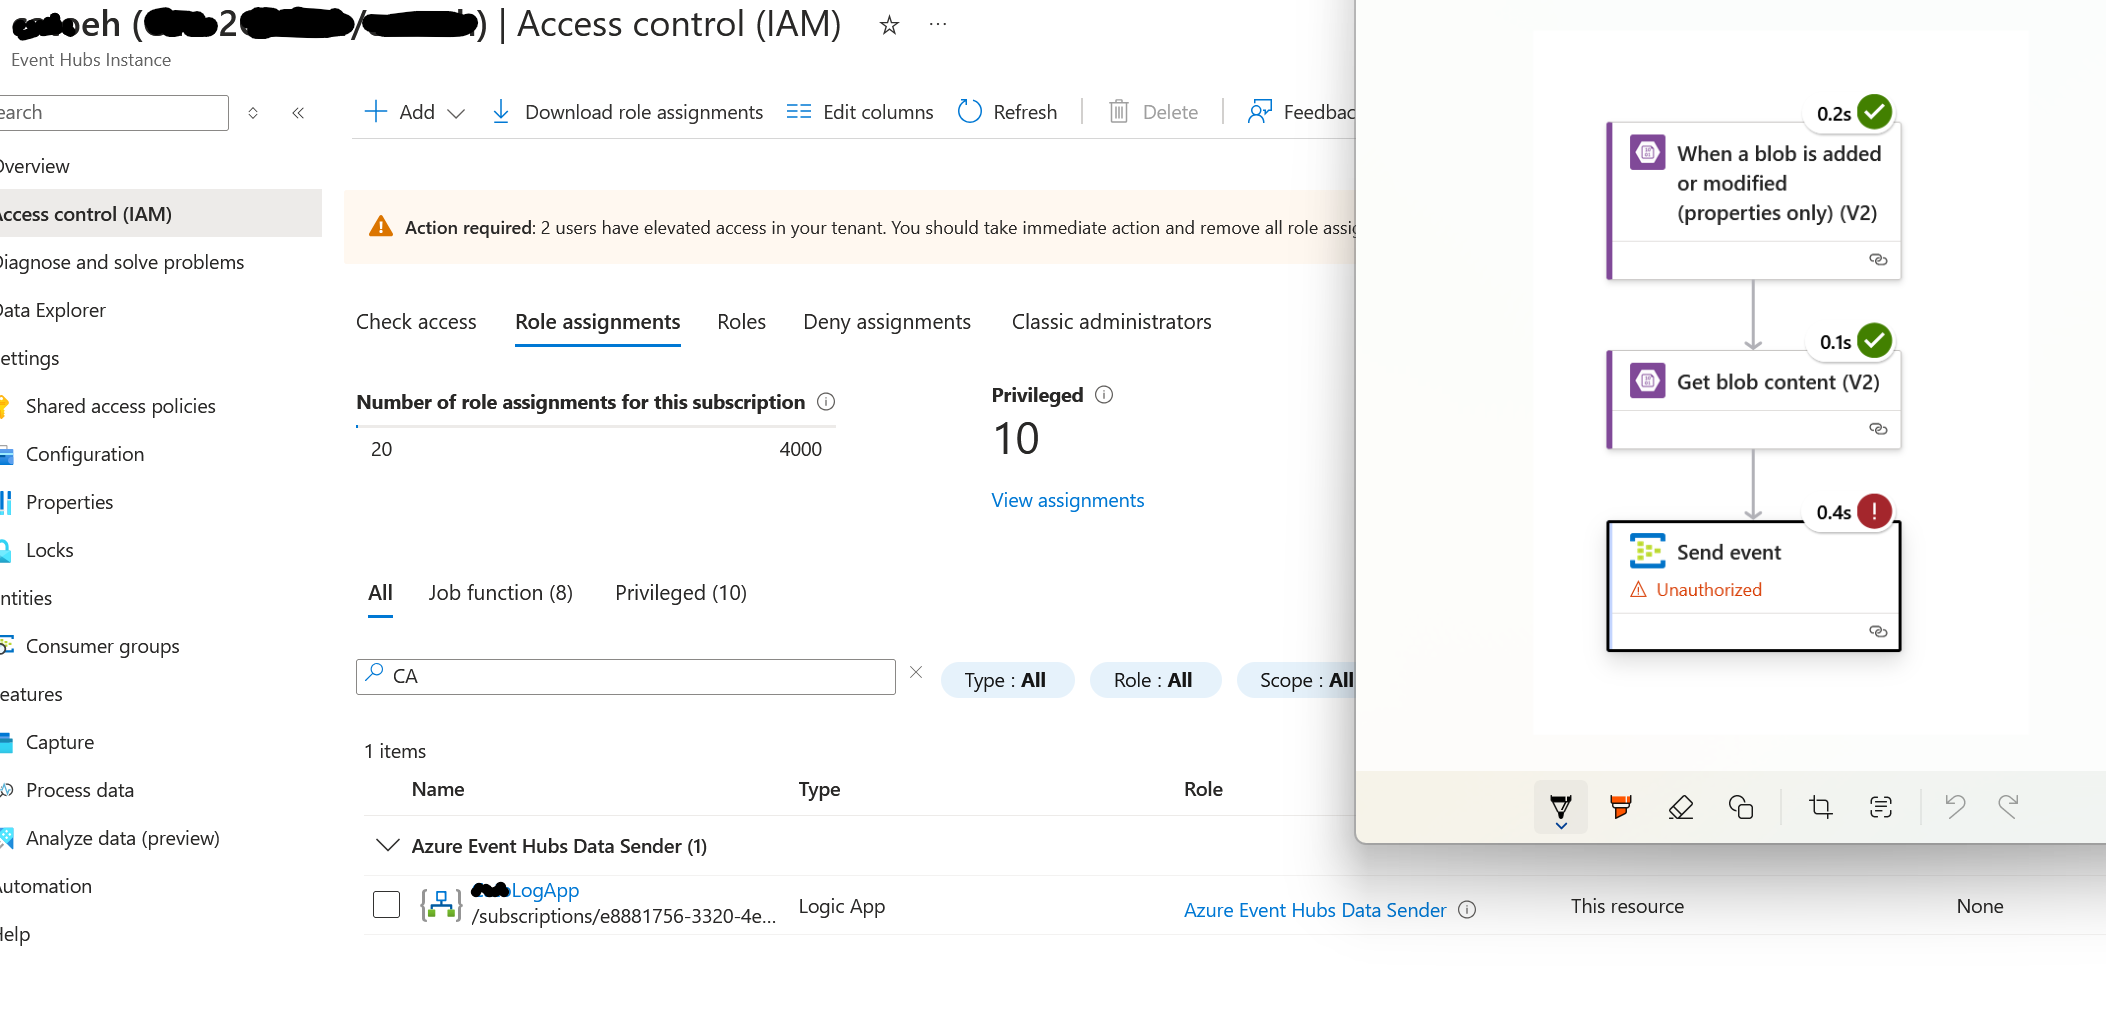
Task: Open the Type : All filter
Action: coord(1006,680)
